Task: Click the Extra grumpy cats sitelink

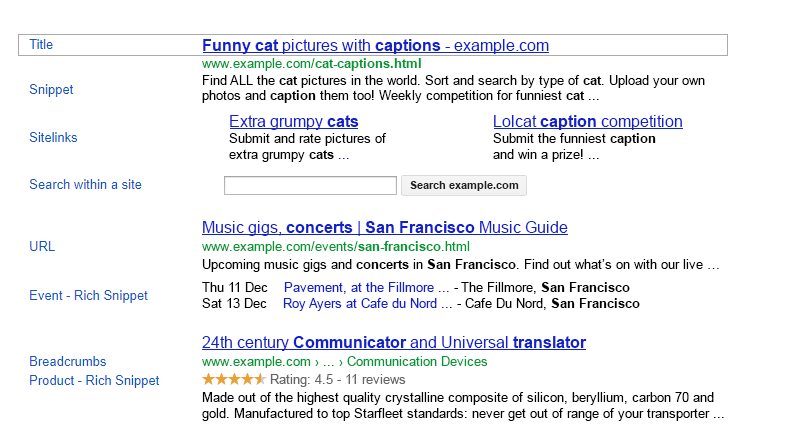Action: pyautogui.click(x=293, y=122)
